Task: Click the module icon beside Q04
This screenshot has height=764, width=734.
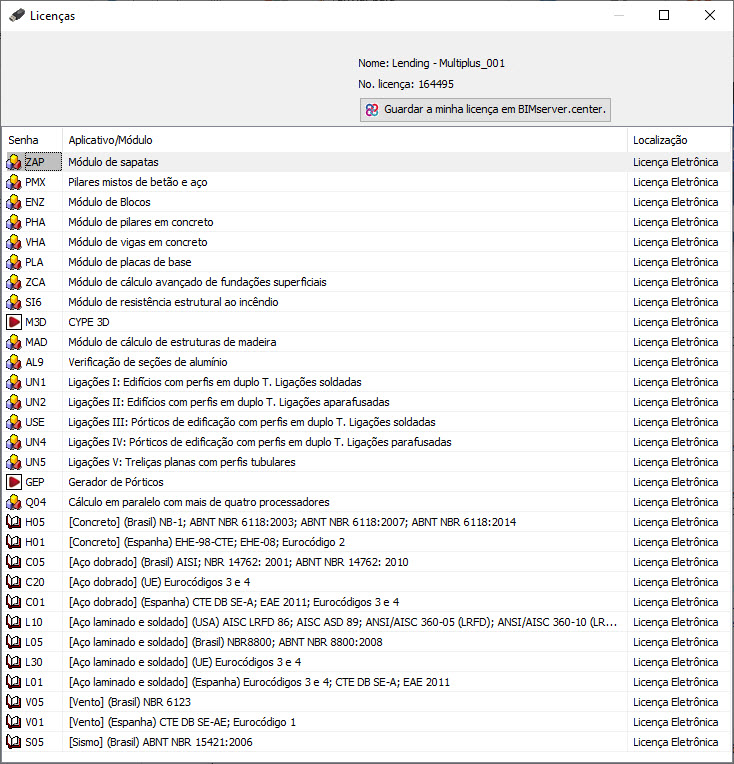Action: click(x=14, y=502)
